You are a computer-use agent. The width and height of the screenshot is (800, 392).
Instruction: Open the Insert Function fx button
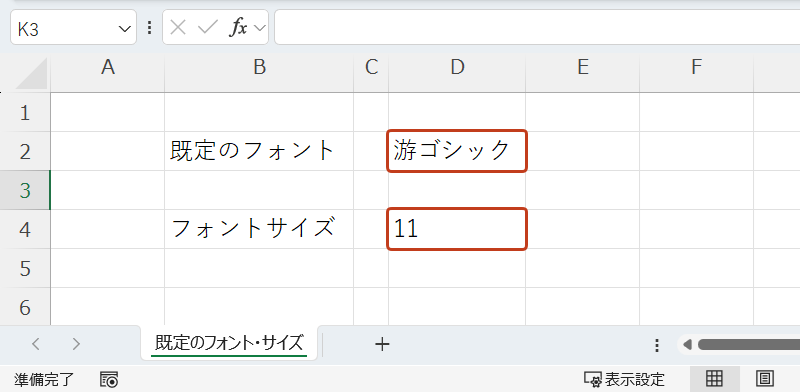pos(238,27)
